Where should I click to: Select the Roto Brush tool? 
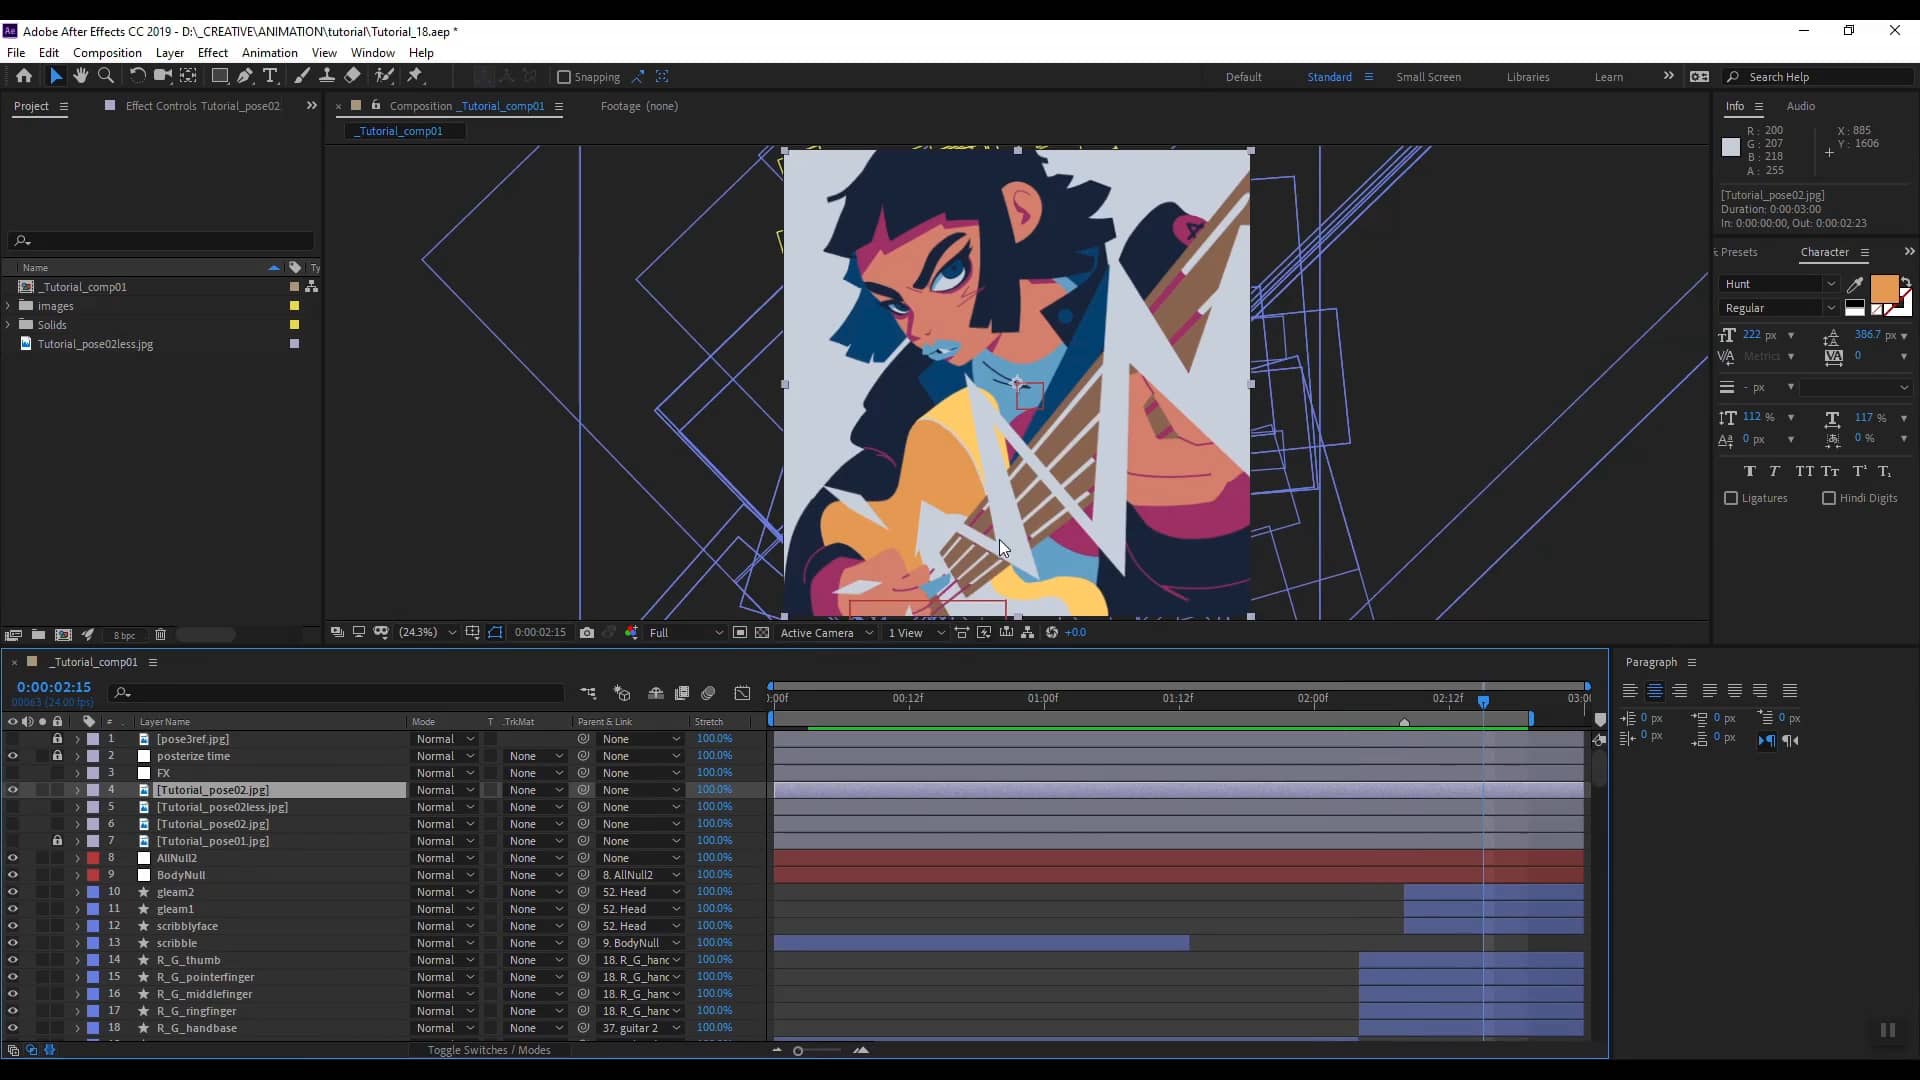(385, 76)
